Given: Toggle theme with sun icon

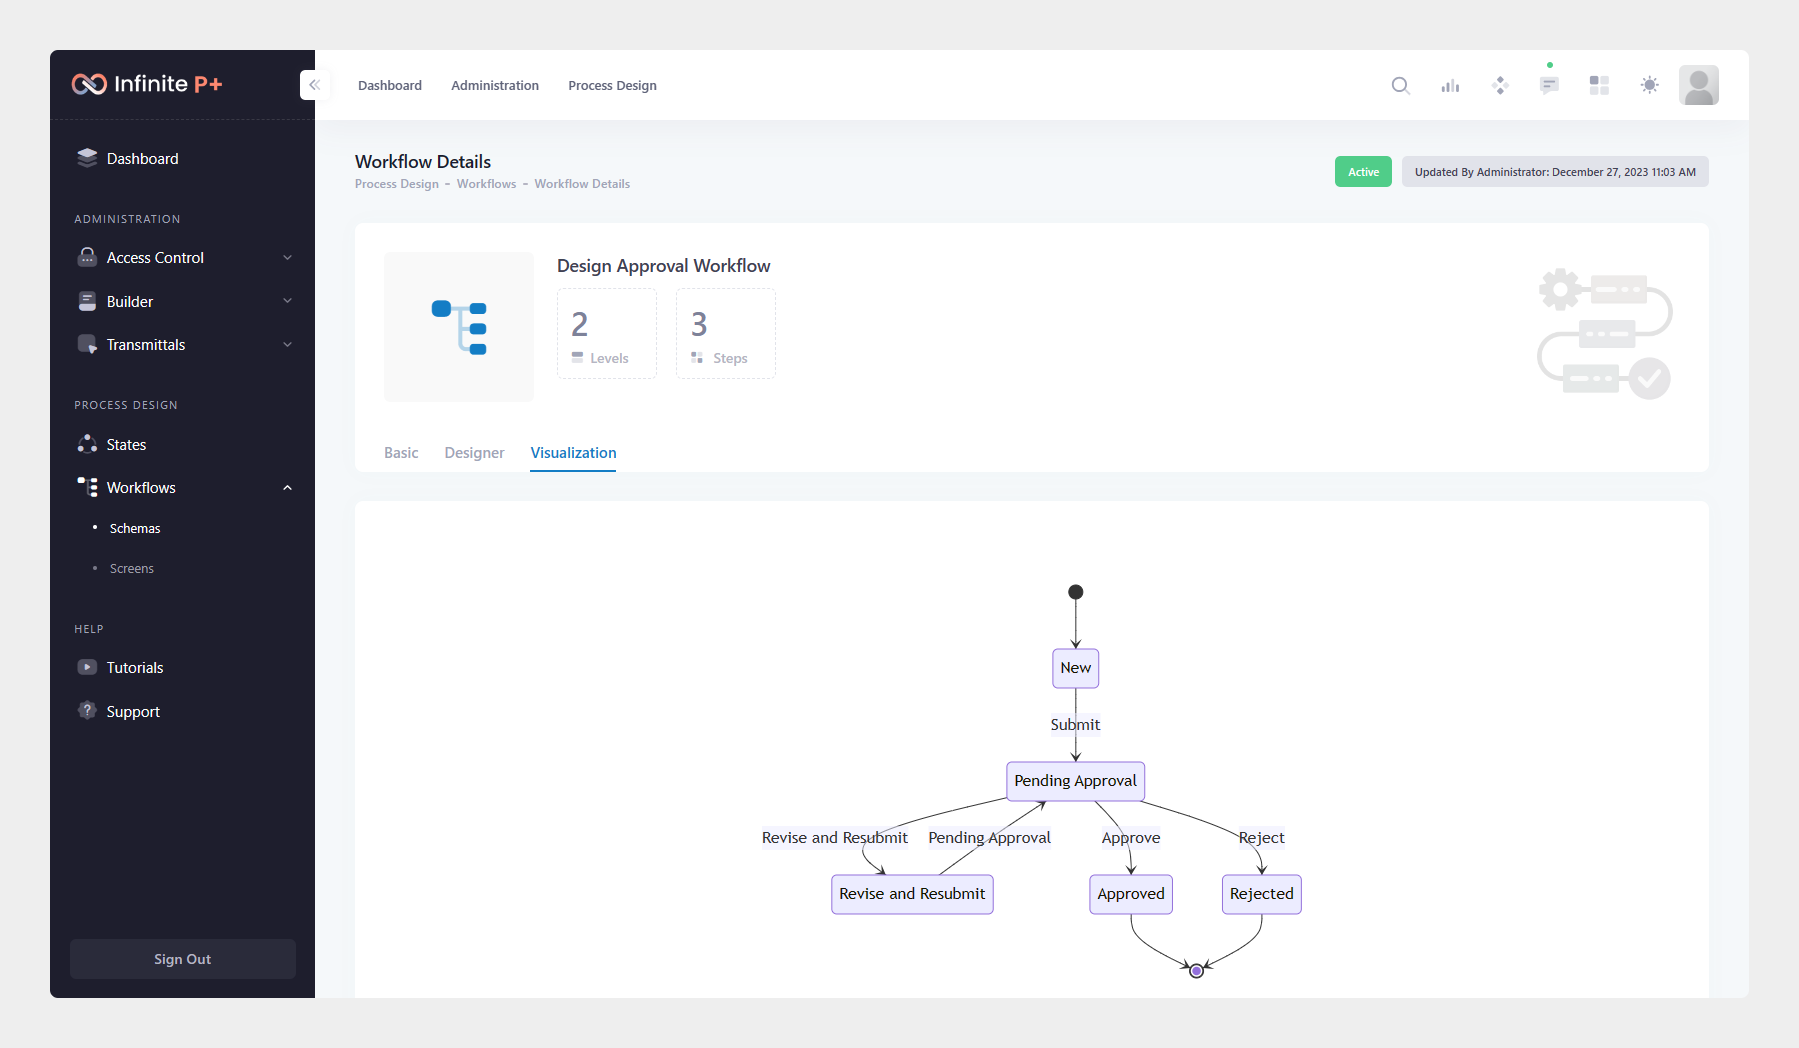Looking at the screenshot, I should click(1649, 85).
